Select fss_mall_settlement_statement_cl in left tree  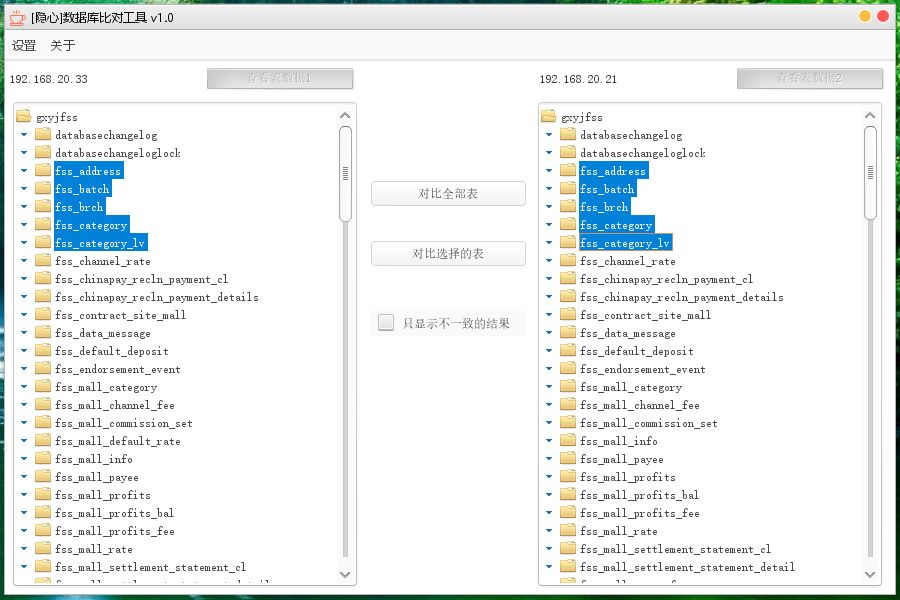[150, 567]
